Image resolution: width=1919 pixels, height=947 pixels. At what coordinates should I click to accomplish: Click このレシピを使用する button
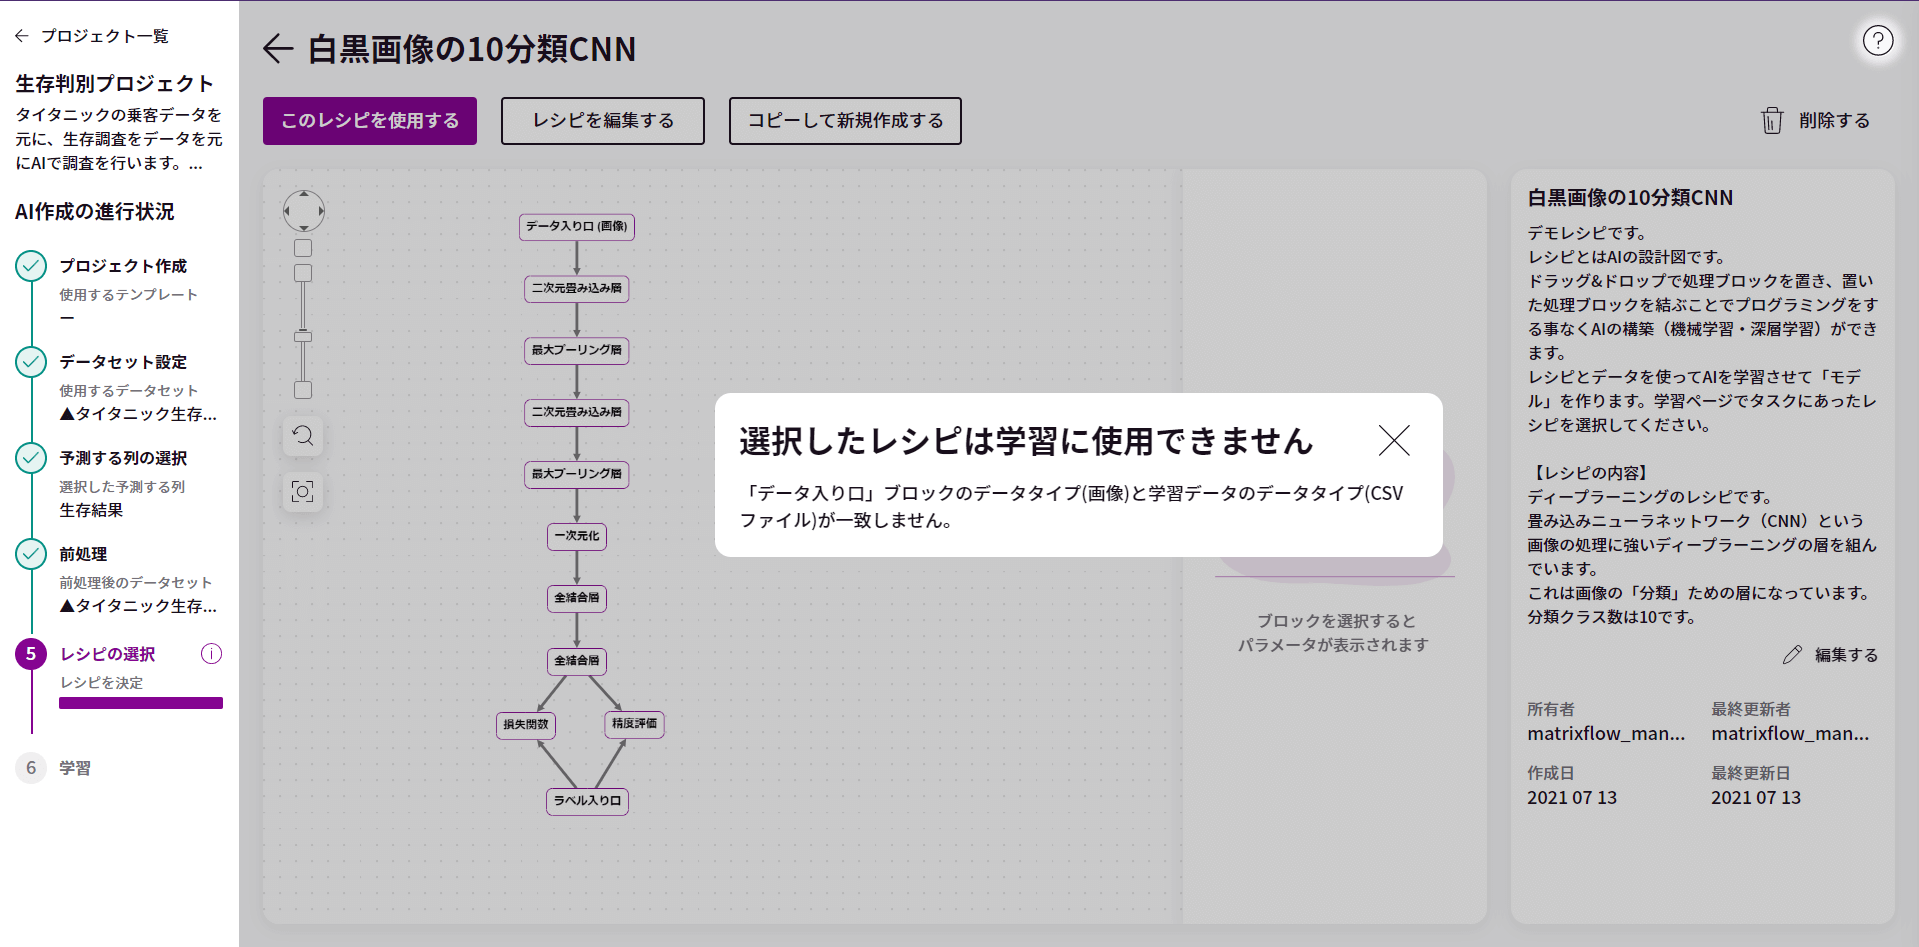coord(370,121)
